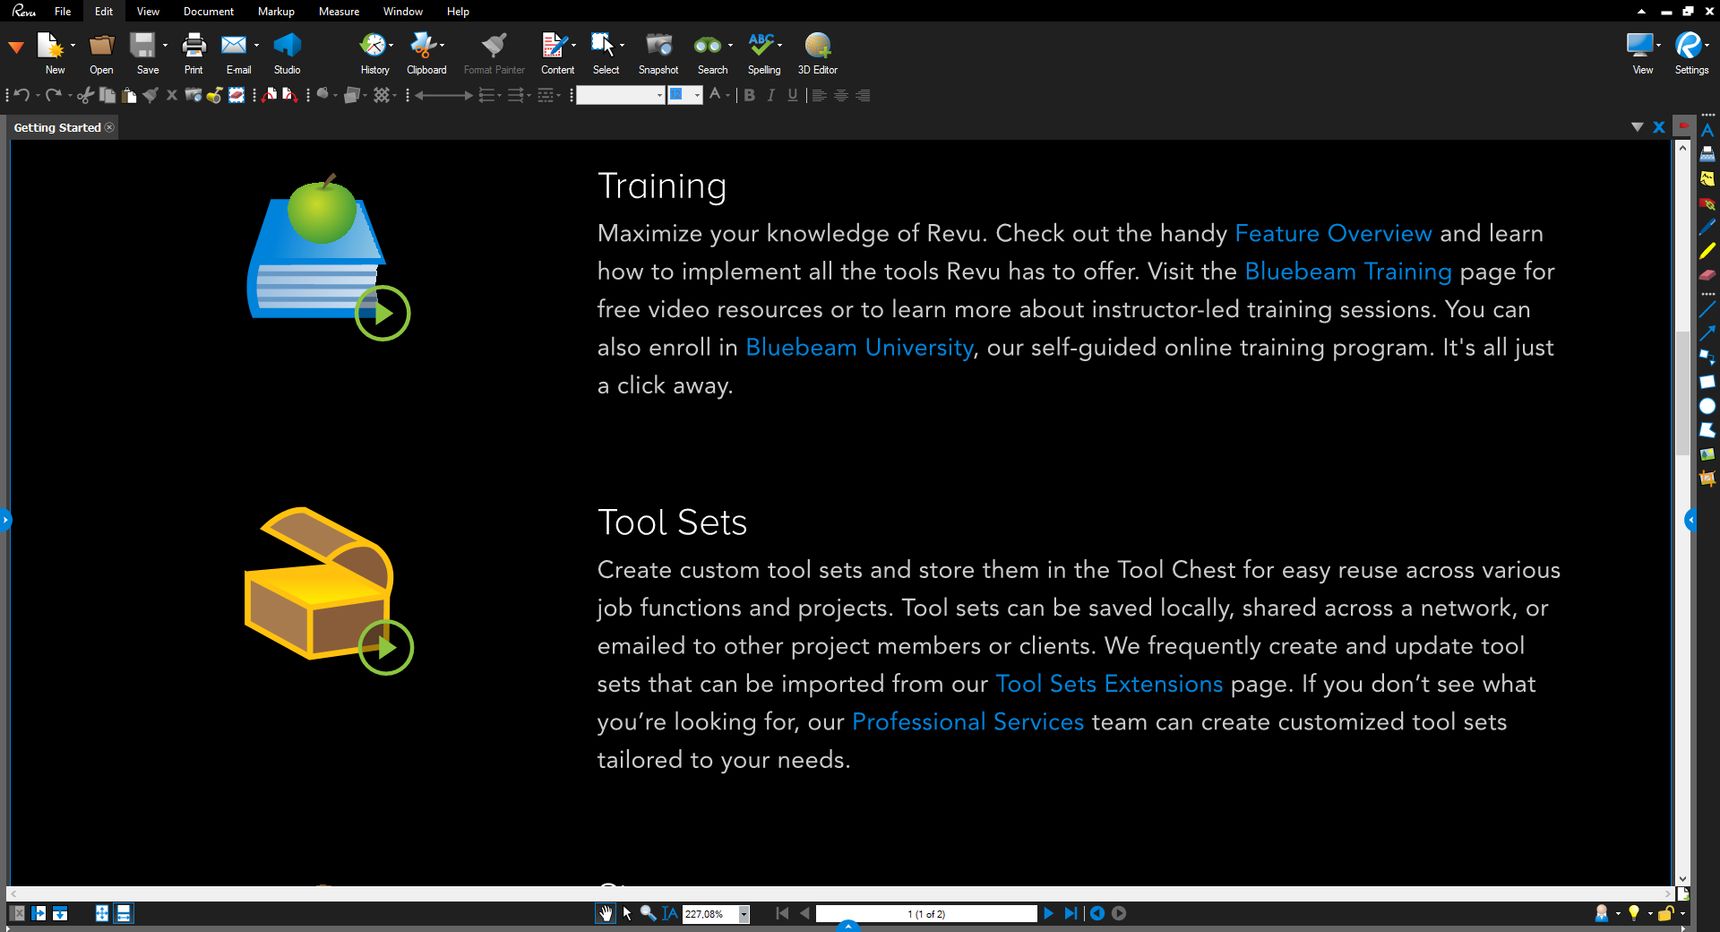Open Bluebeam Studio
Viewport: 1720px width, 932px height.
287,45
